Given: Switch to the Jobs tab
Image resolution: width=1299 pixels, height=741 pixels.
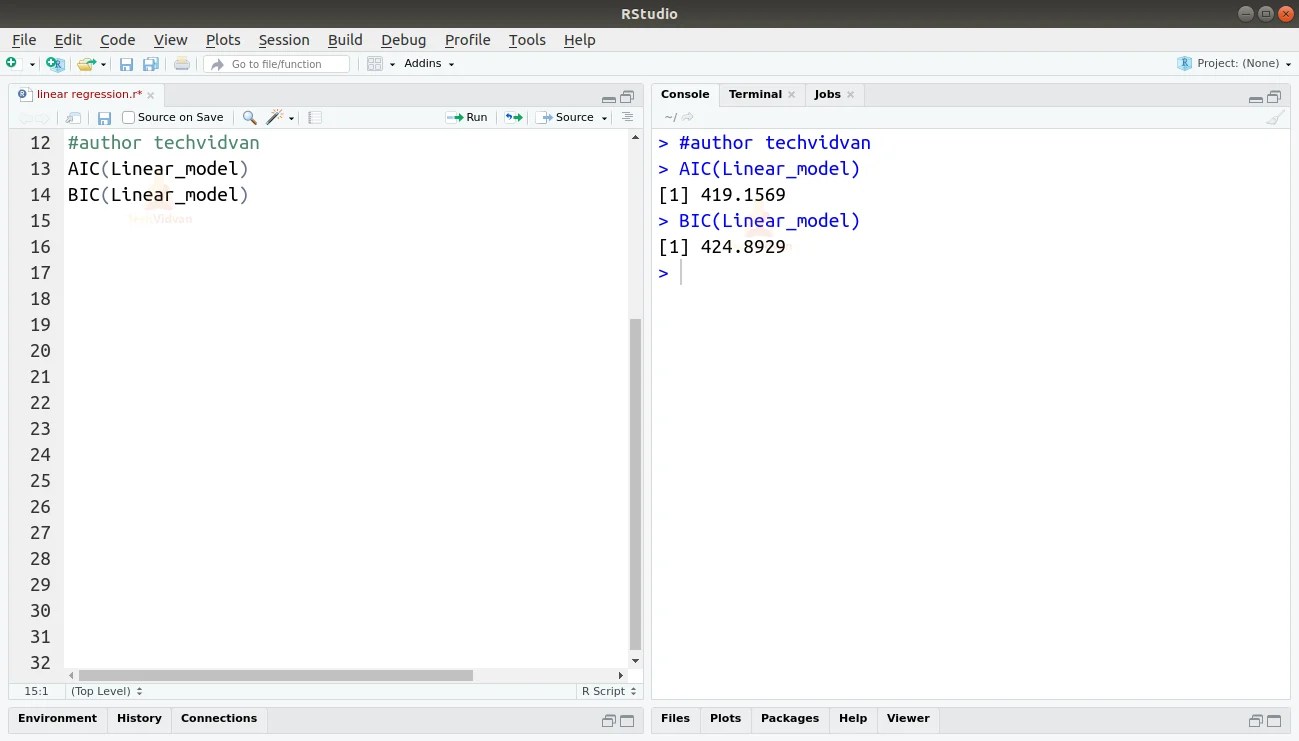Looking at the screenshot, I should [x=827, y=94].
